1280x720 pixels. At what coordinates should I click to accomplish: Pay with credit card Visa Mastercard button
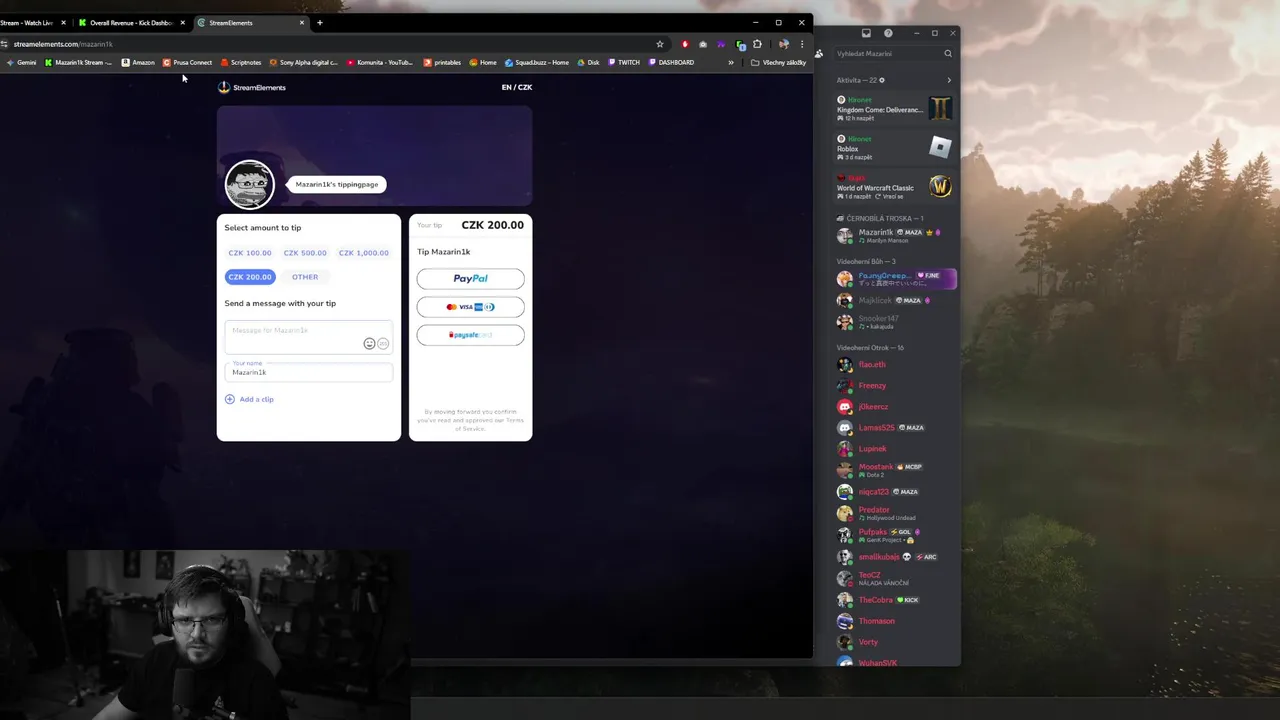tap(470, 307)
